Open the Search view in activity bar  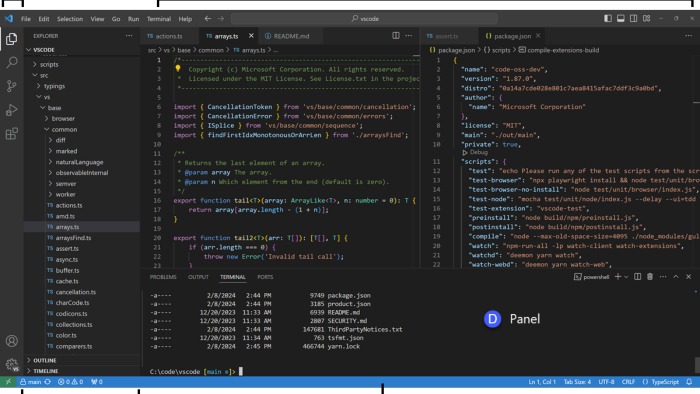coord(12,62)
